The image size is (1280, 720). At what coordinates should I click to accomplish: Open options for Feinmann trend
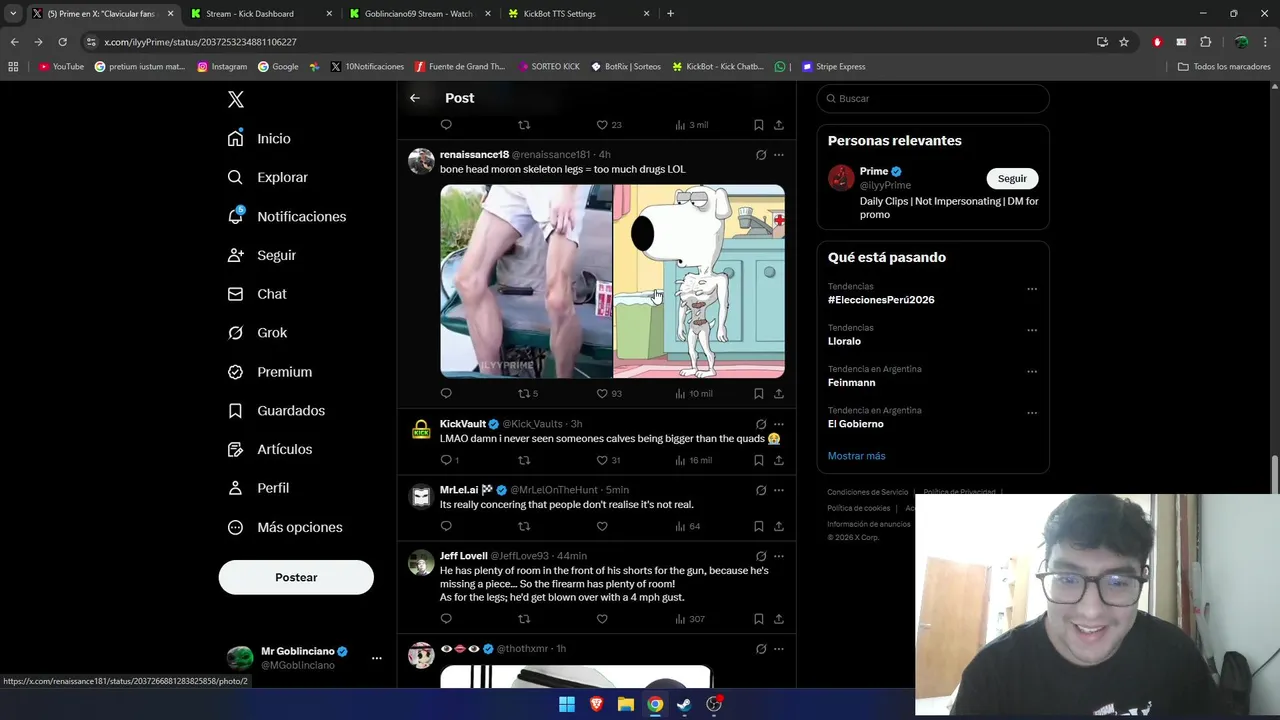click(1032, 371)
